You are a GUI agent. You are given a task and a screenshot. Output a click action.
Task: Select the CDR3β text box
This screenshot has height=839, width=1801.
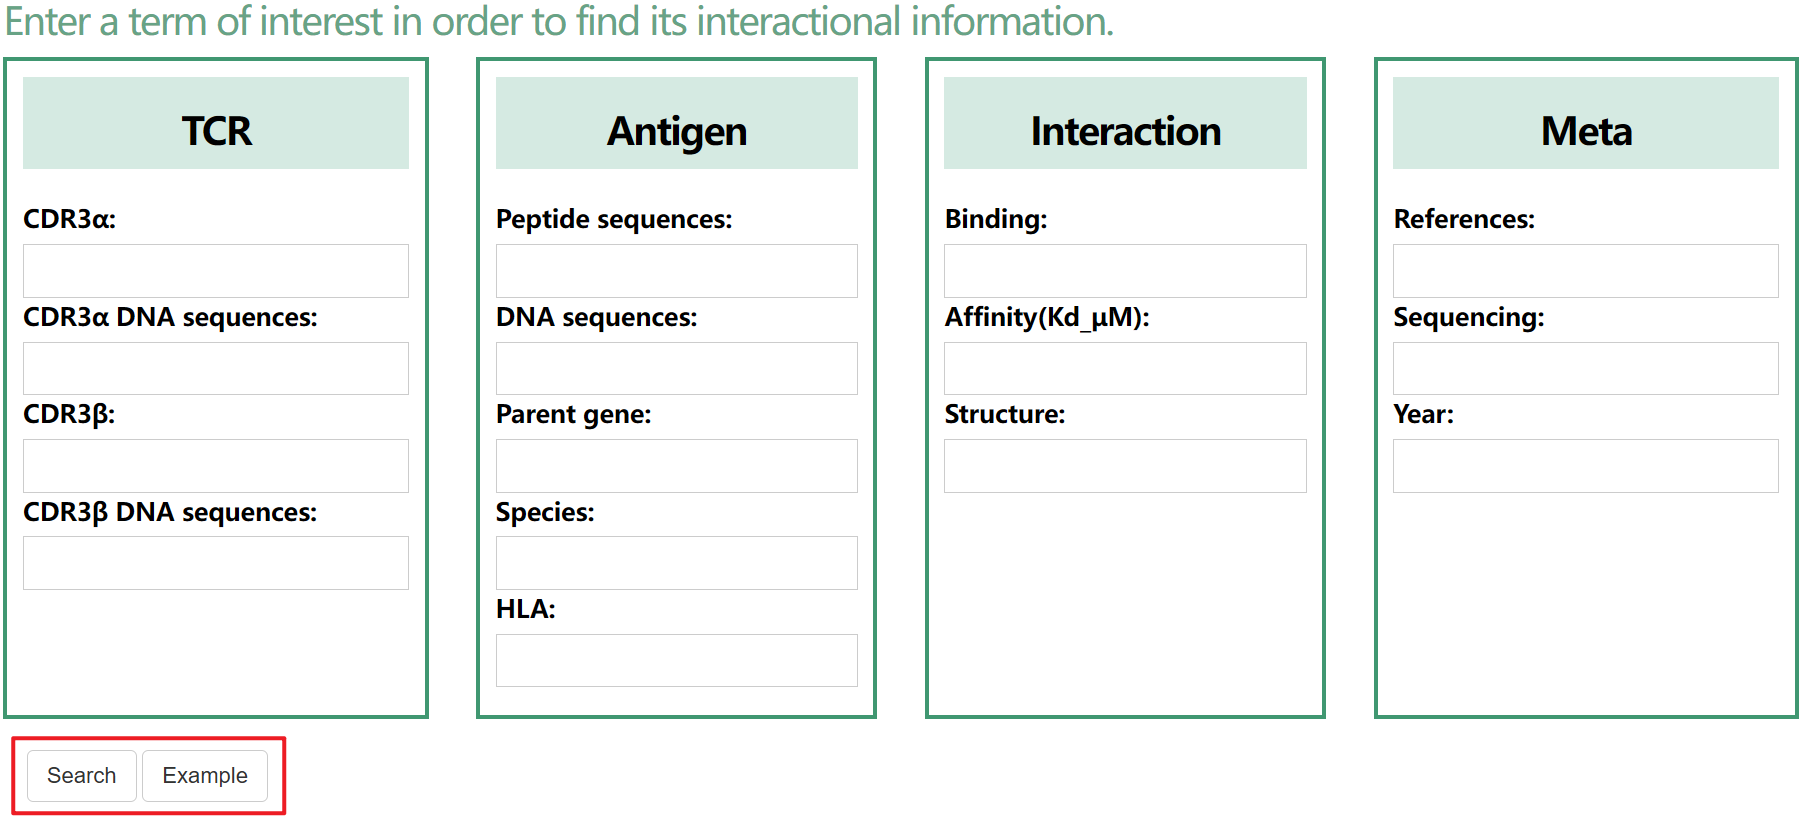(216, 466)
